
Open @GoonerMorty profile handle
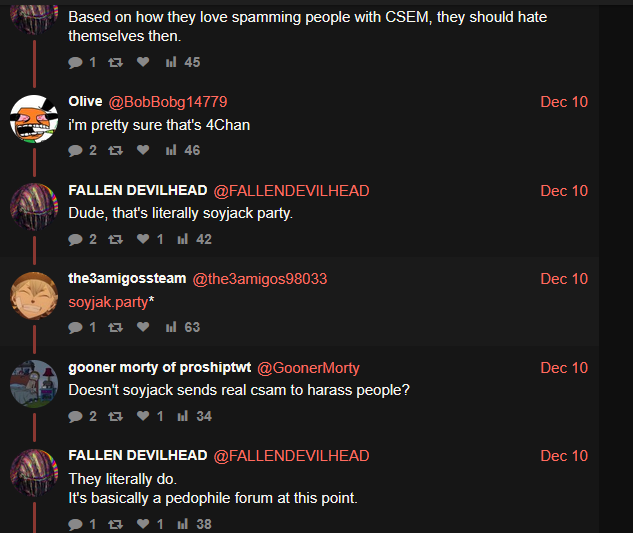[308, 368]
